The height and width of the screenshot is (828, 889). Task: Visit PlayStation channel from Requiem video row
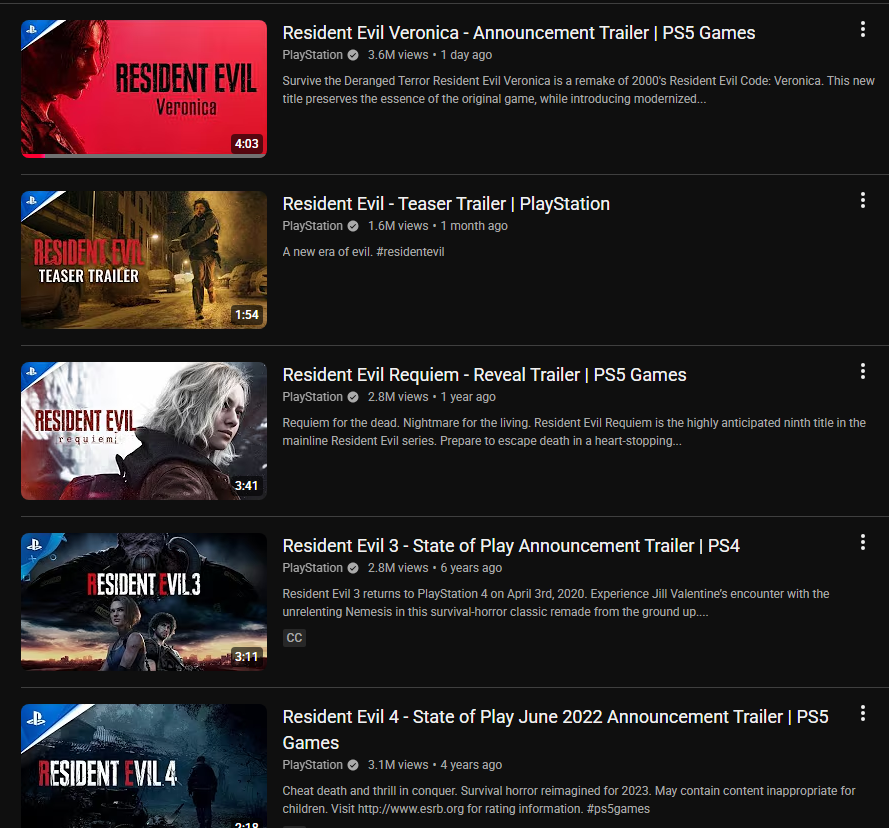pos(312,397)
